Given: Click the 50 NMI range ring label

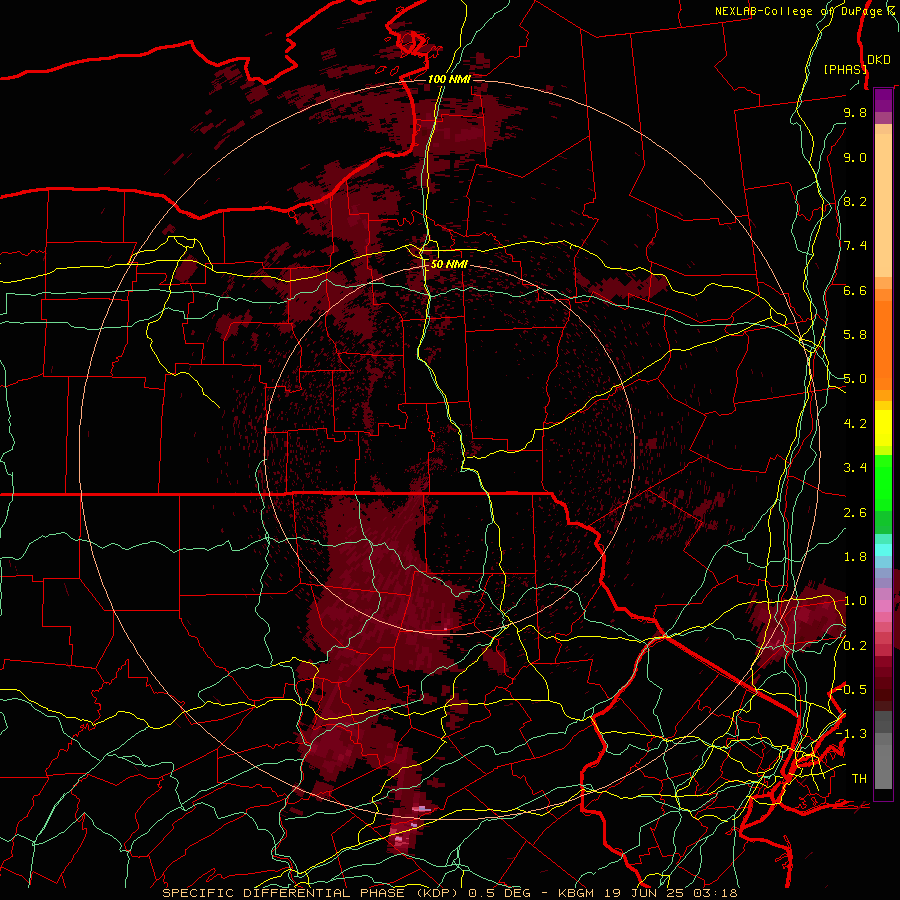Looking at the screenshot, I should (449, 264).
